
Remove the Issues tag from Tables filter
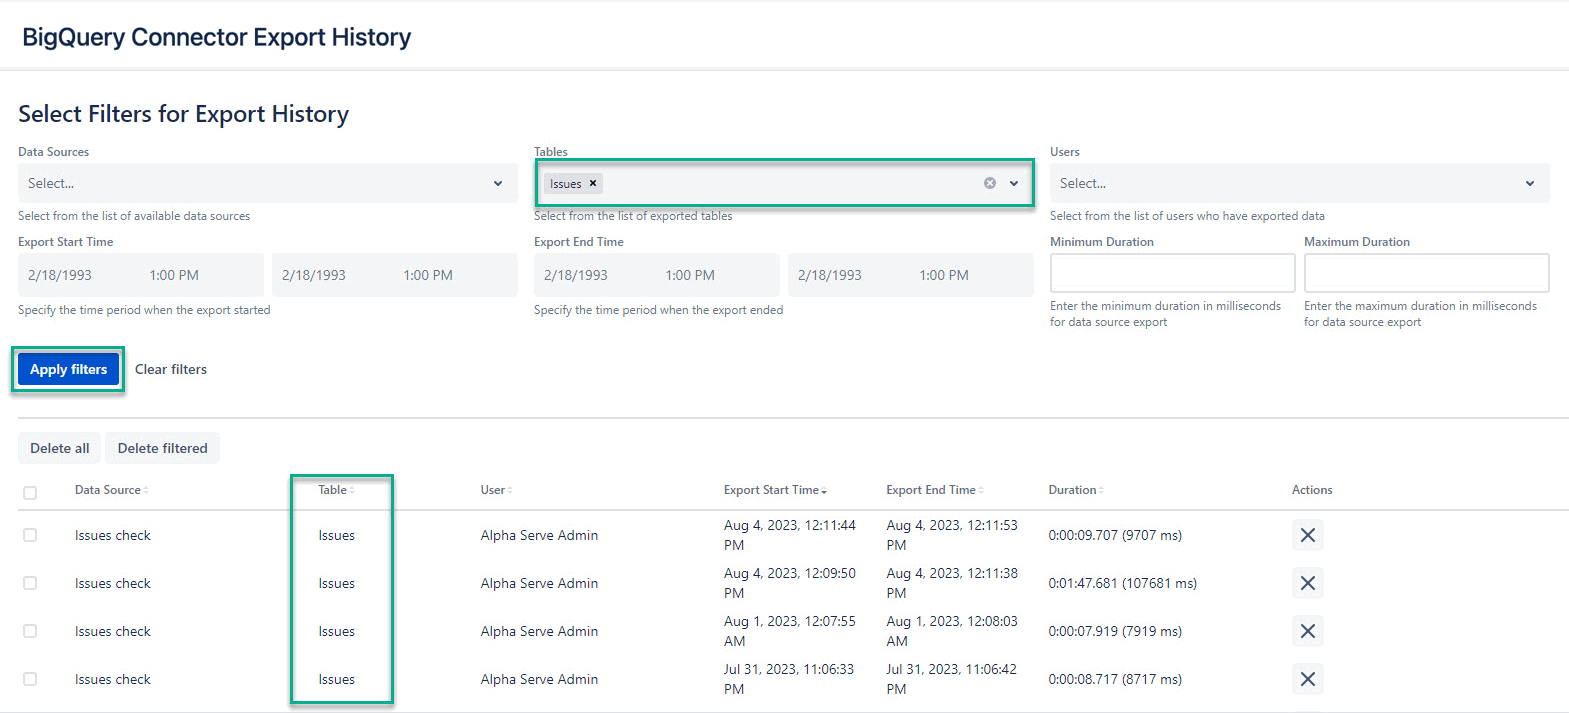[x=593, y=183]
